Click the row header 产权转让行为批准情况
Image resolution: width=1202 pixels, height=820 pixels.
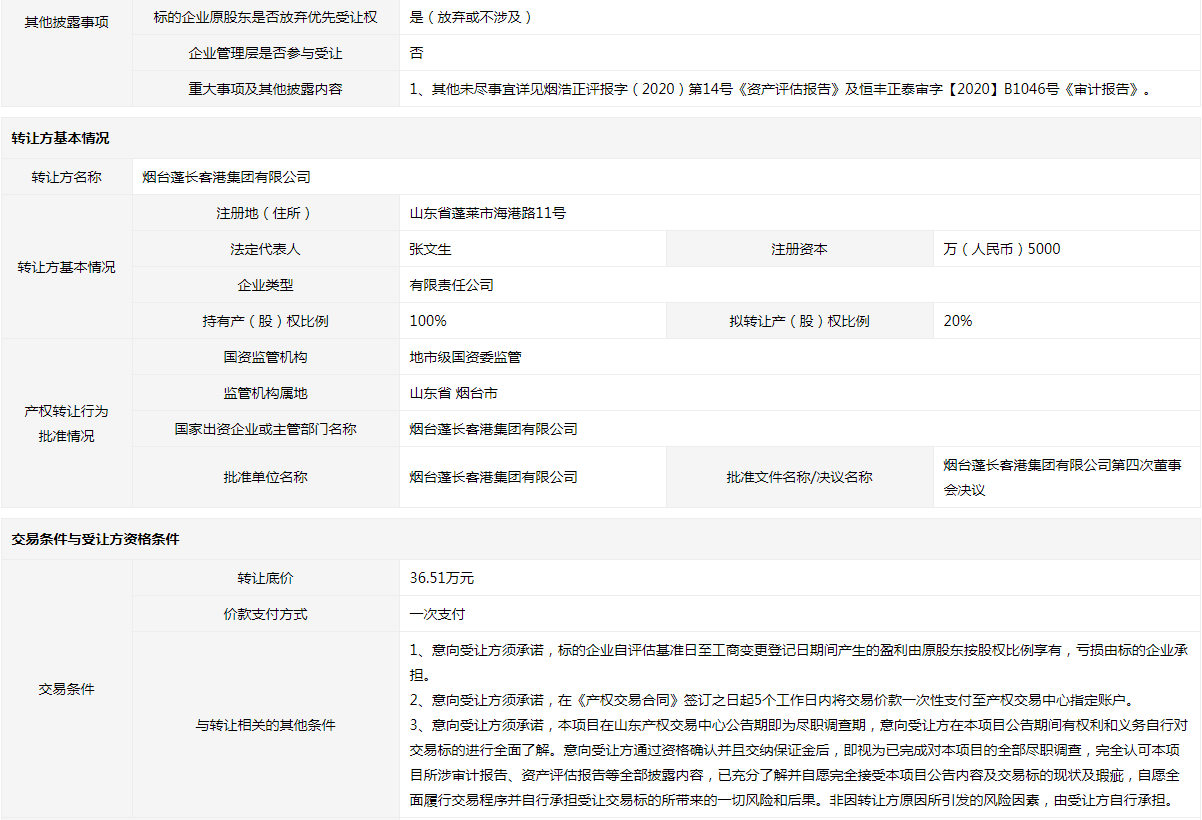[x=66, y=424]
